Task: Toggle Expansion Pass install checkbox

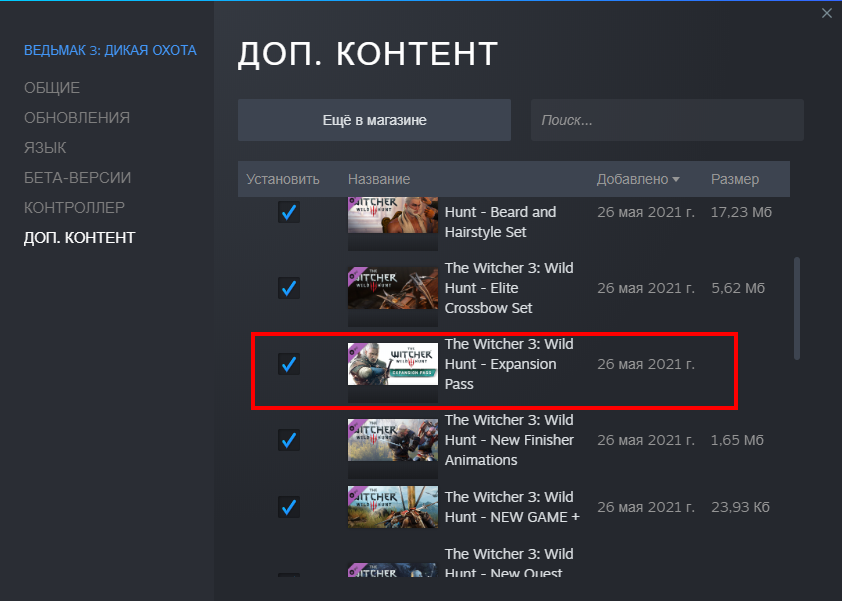Action: (289, 364)
